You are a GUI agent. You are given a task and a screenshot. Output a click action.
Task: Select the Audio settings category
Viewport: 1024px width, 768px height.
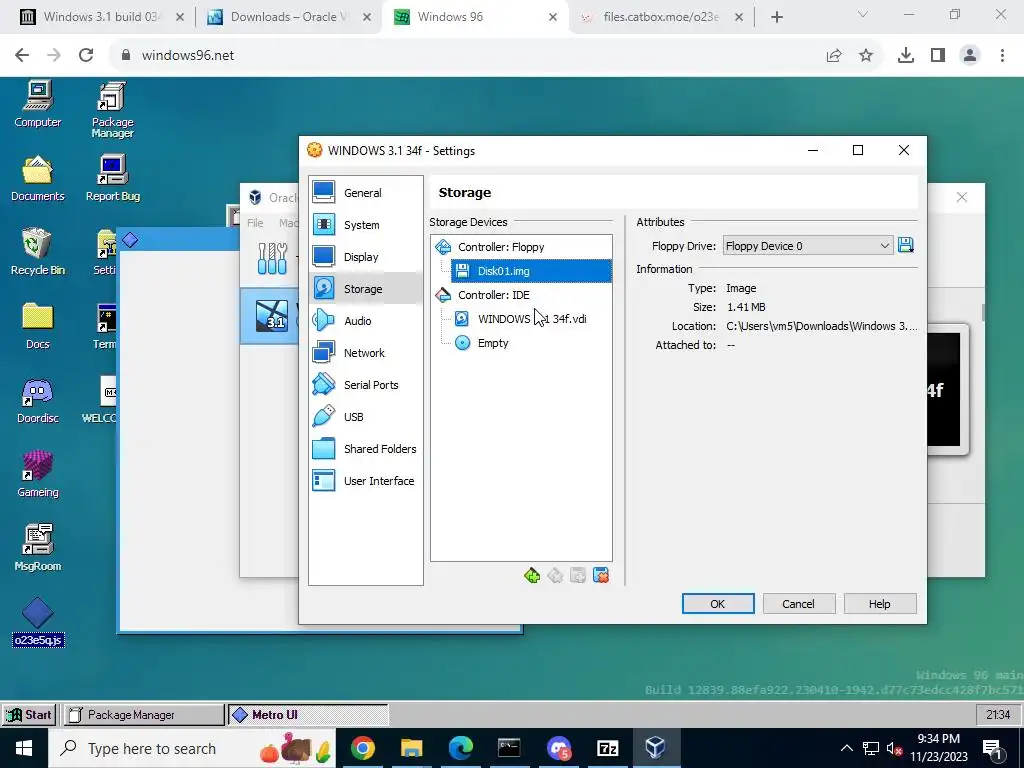366,321
